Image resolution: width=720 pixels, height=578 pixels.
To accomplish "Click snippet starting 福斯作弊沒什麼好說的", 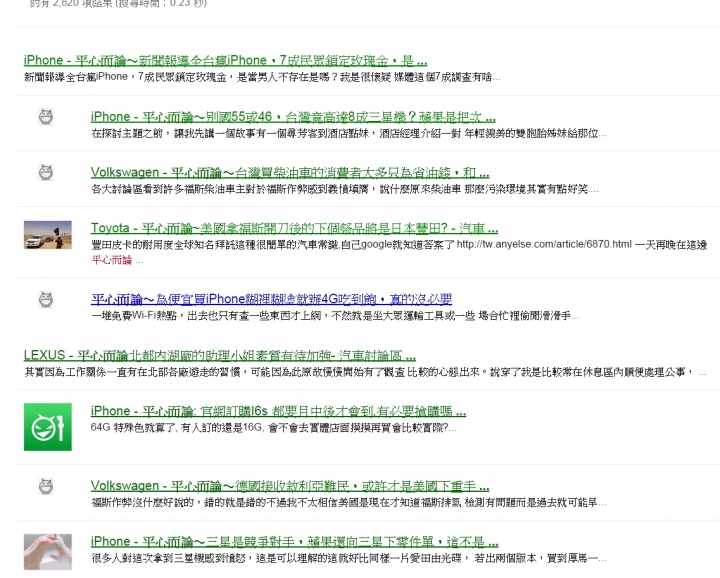I will coord(349,503).
